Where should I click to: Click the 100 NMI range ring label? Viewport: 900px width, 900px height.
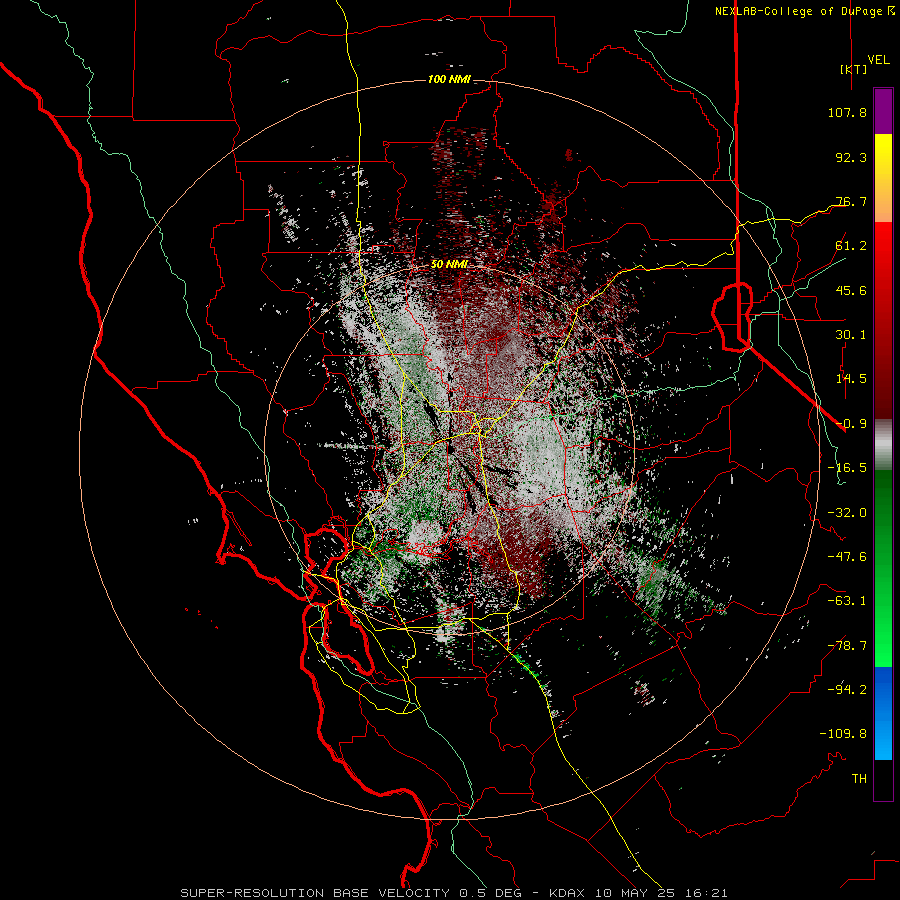coord(449,79)
